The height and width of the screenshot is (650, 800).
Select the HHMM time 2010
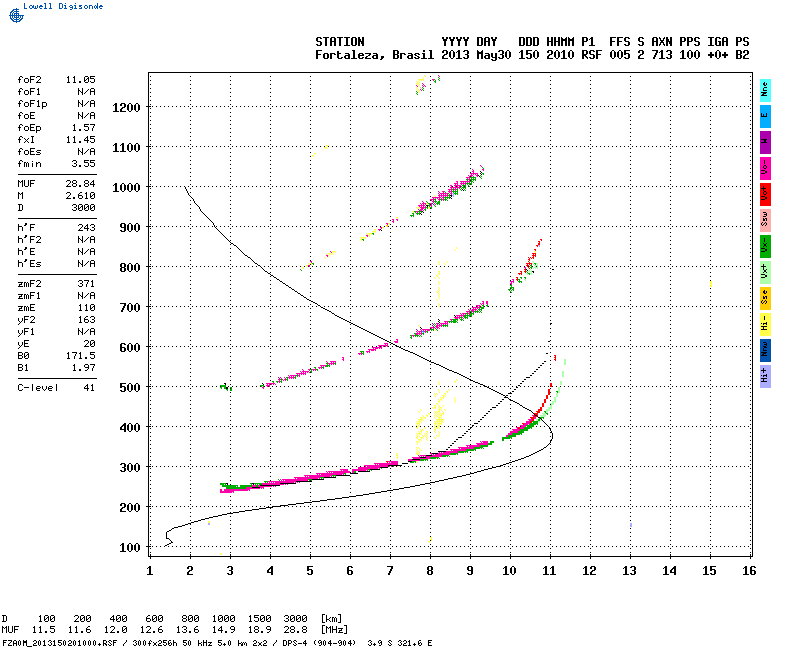(560, 55)
